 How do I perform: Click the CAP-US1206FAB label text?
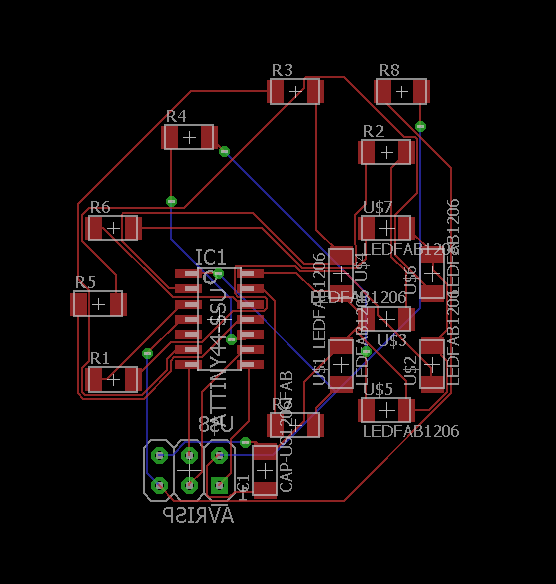286,431
